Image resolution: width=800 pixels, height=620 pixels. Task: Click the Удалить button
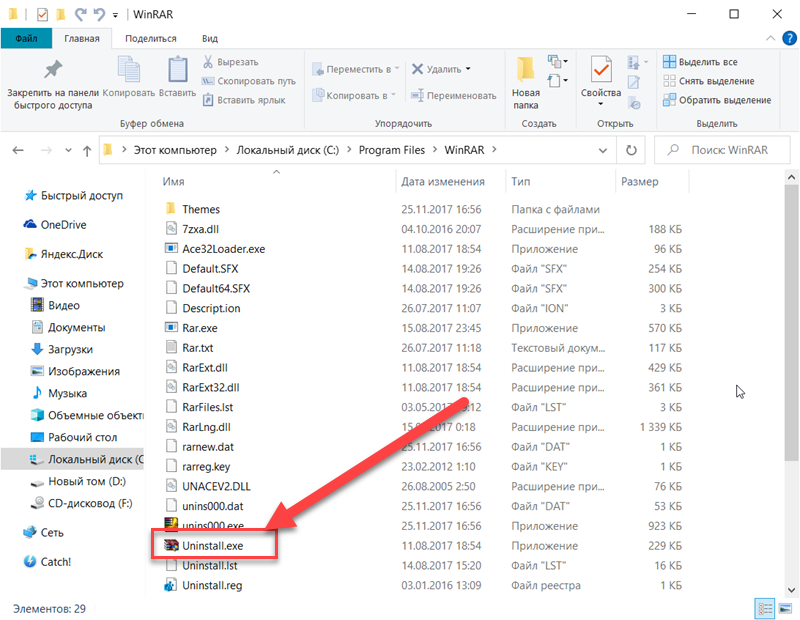click(x=437, y=69)
